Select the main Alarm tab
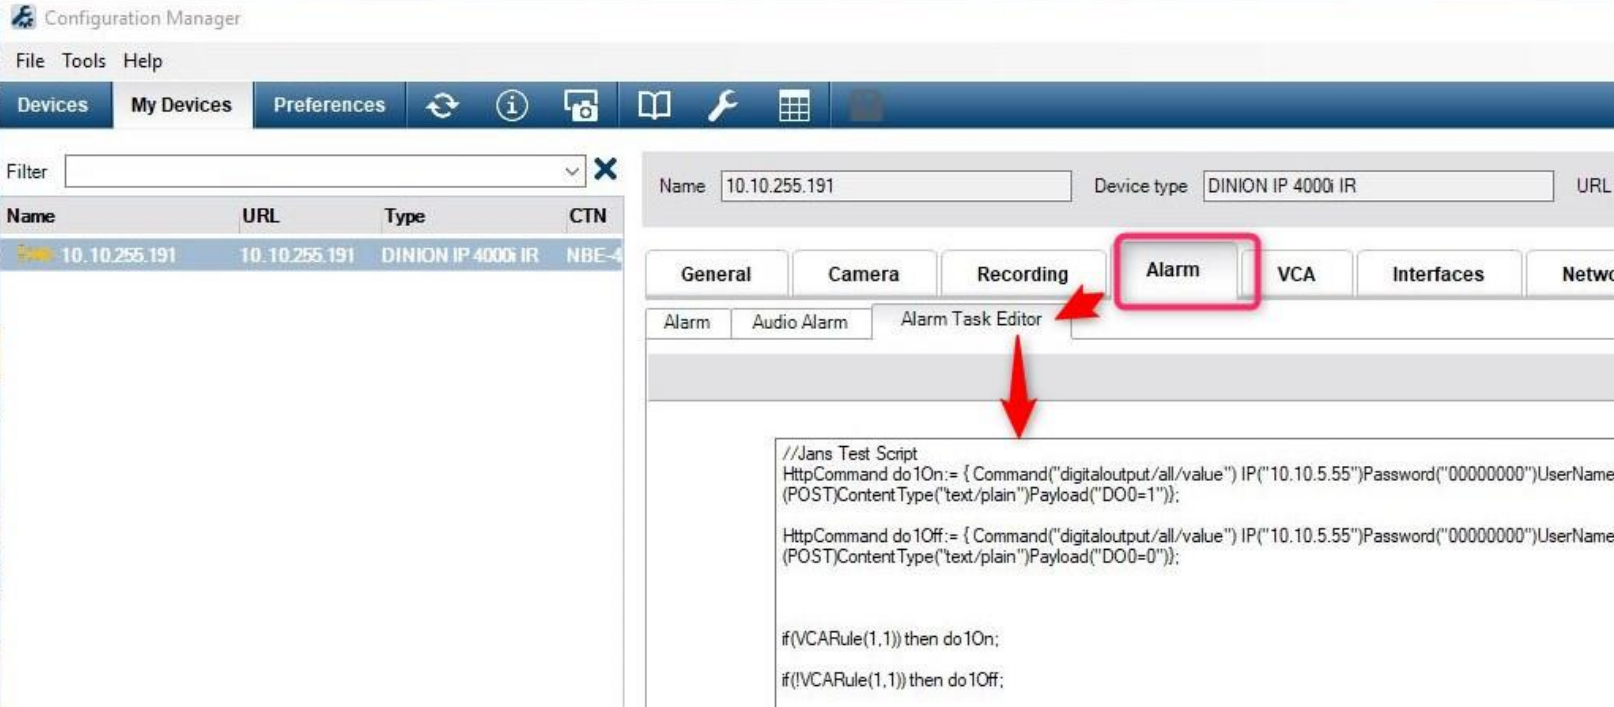The image size is (1614, 707). [1173, 270]
